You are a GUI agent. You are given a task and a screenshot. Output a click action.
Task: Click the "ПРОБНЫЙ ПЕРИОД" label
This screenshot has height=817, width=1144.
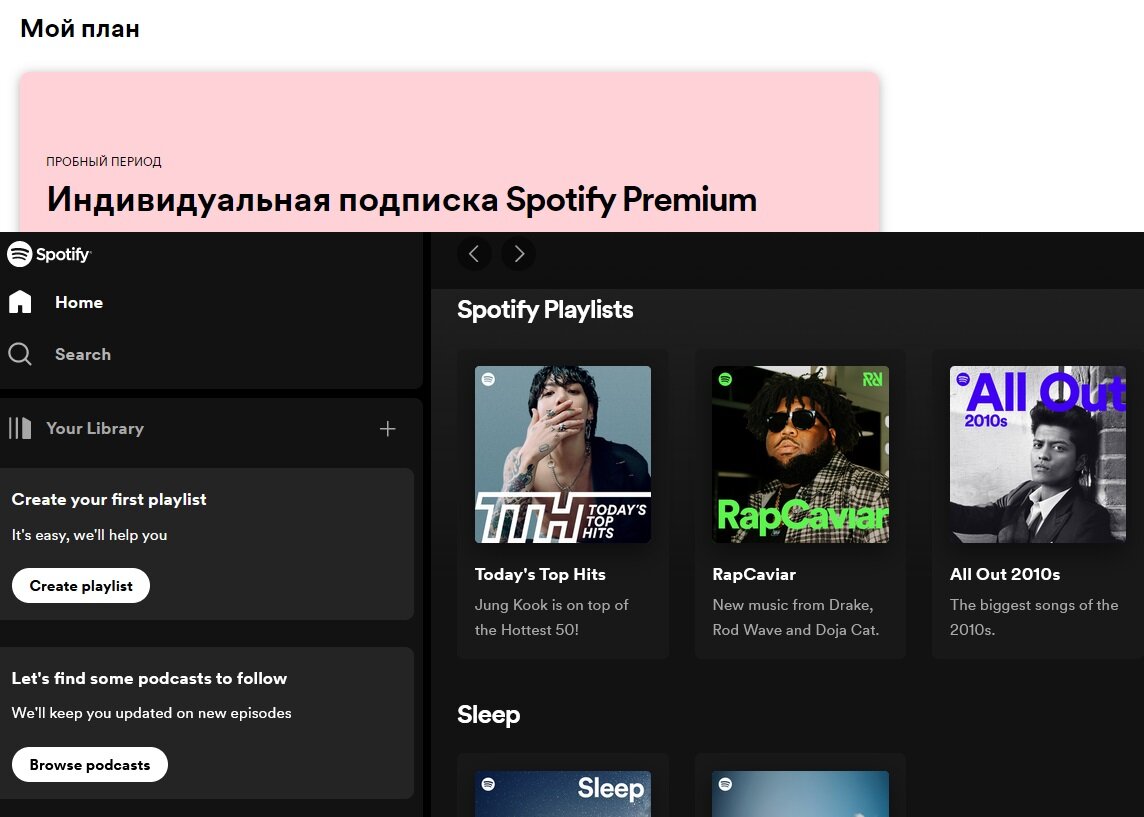(104, 161)
